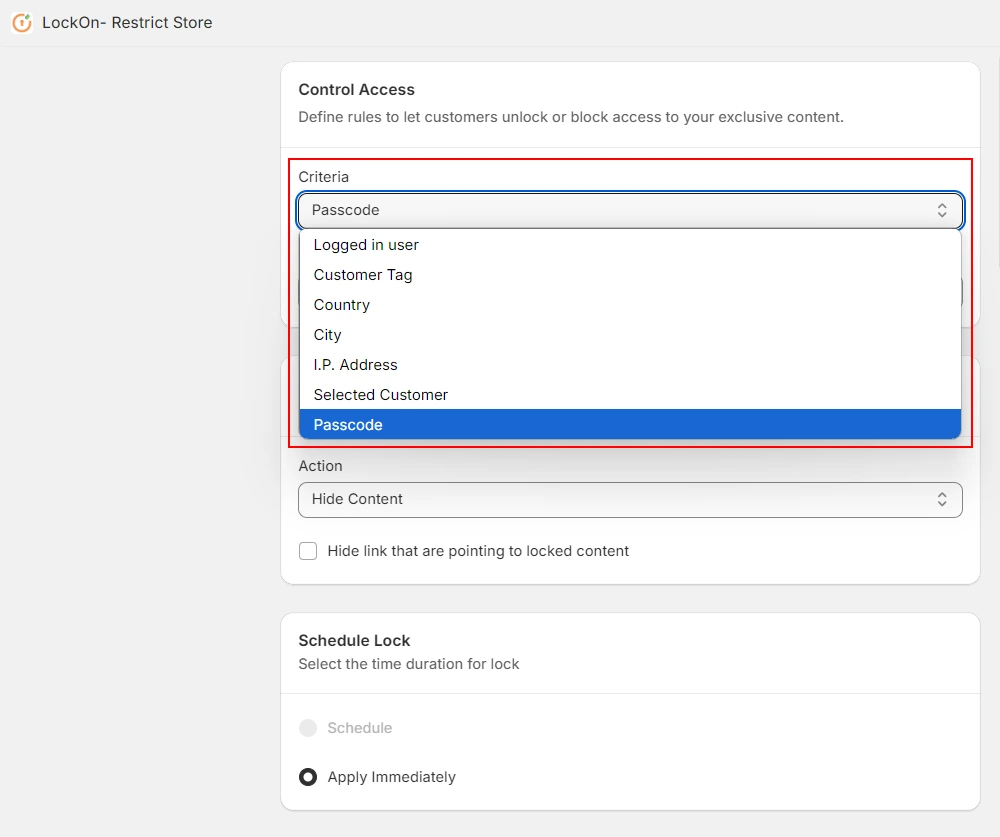Choose the Apply Immediately radio option
Image resolution: width=1000 pixels, height=837 pixels.
click(x=308, y=777)
